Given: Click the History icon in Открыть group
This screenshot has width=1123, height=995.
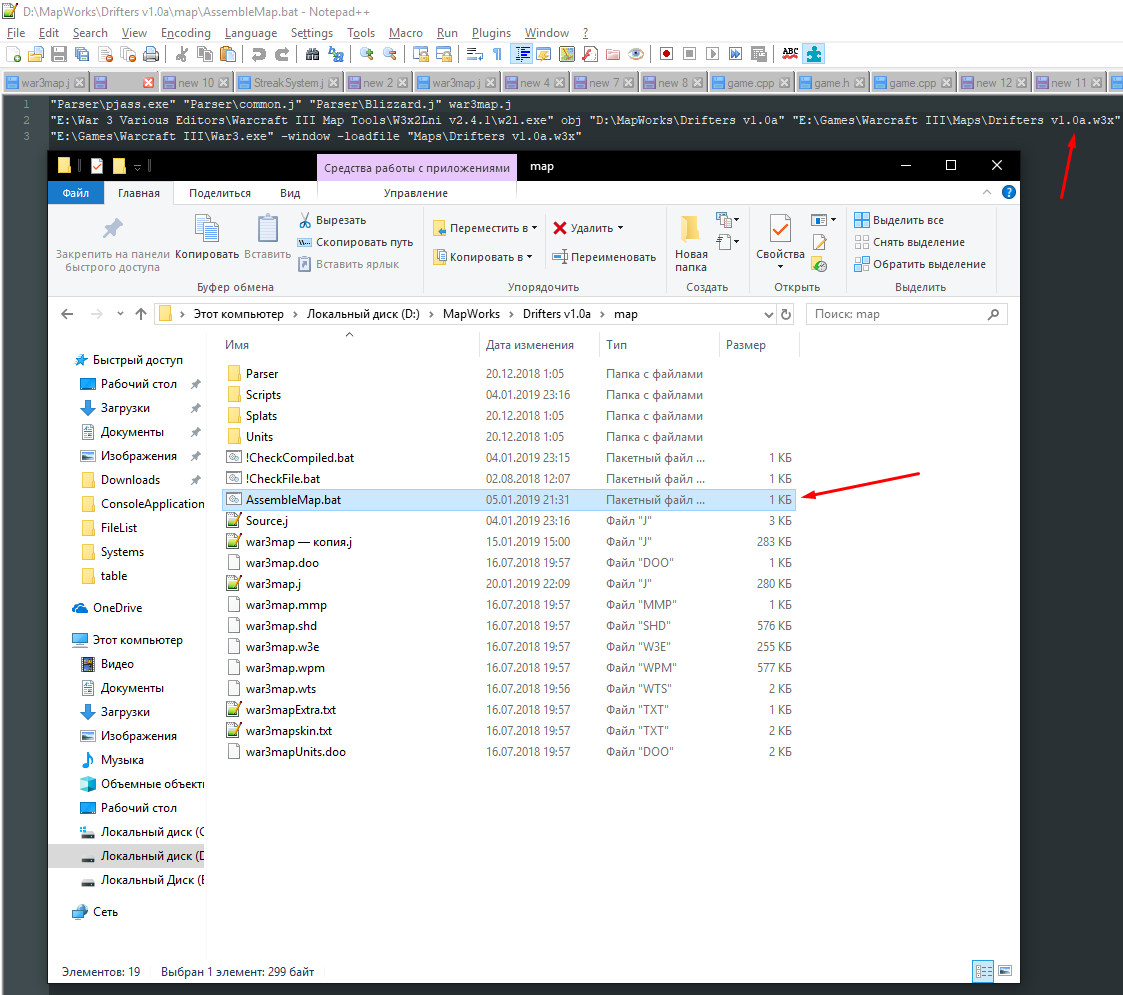Looking at the screenshot, I should point(819,265).
